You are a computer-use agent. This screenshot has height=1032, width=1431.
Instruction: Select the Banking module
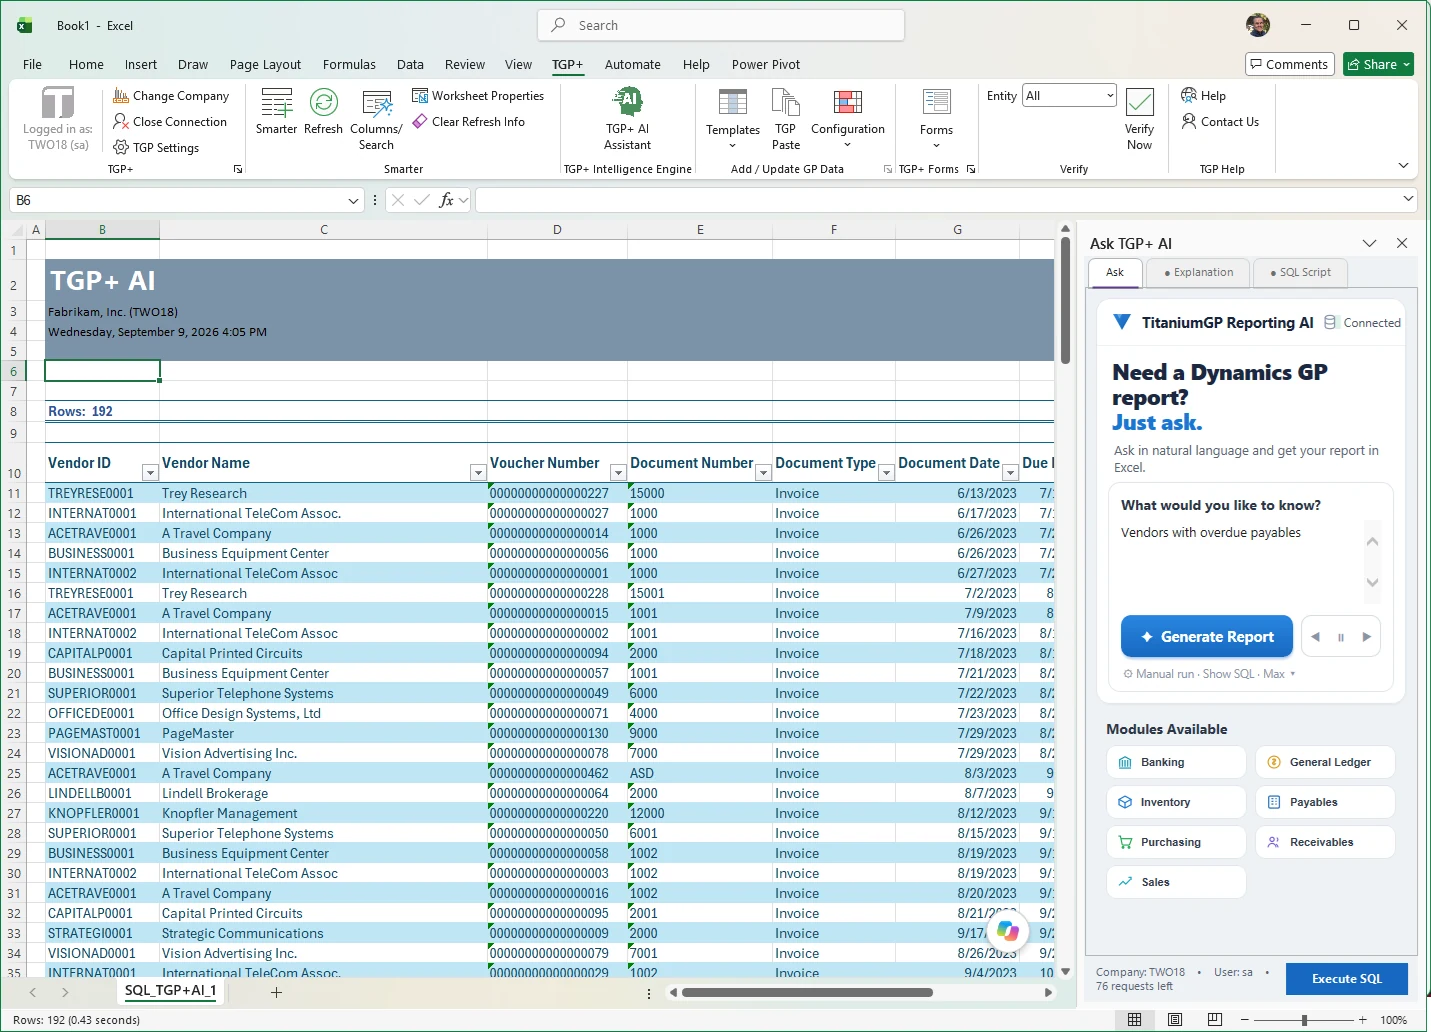point(1176,762)
